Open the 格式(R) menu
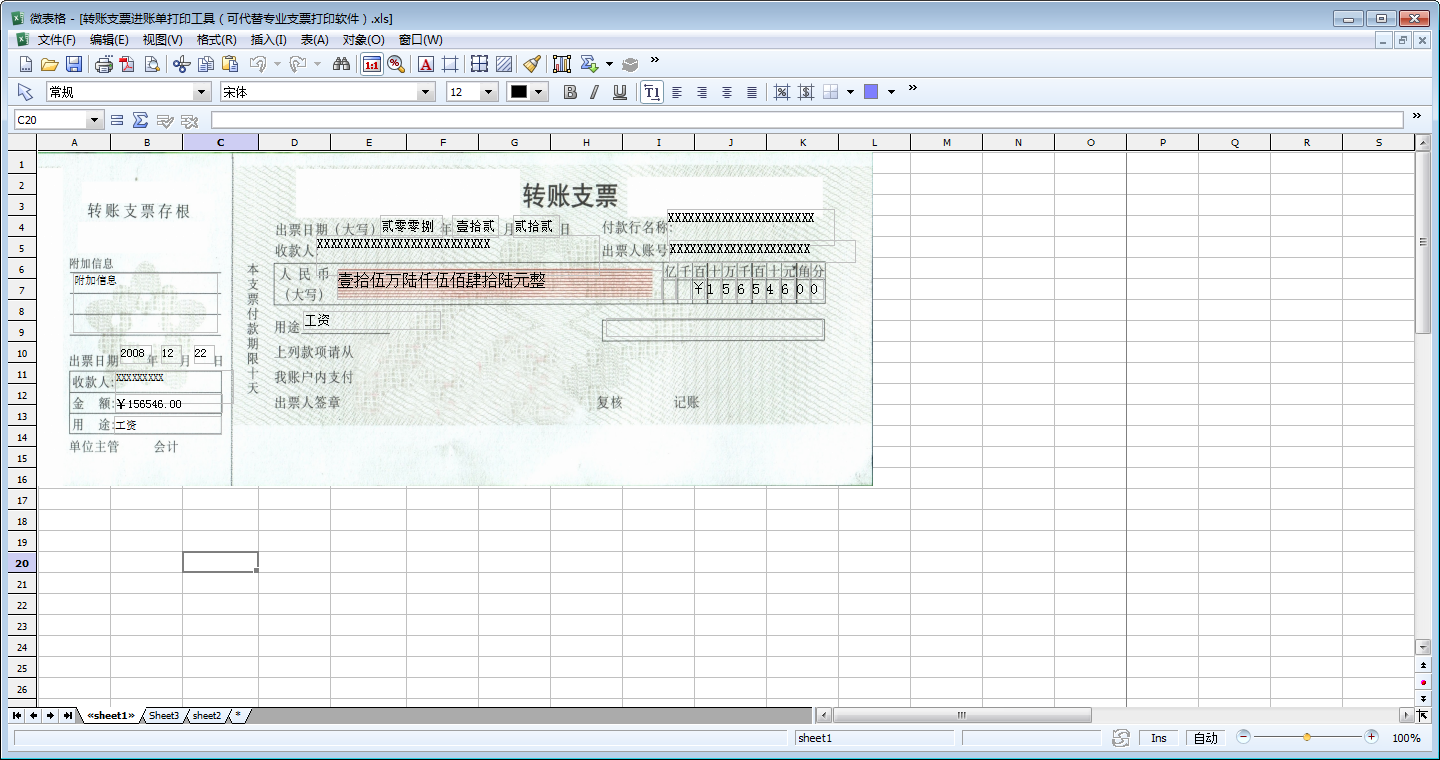This screenshot has height=760, width=1440. pyautogui.click(x=216, y=40)
